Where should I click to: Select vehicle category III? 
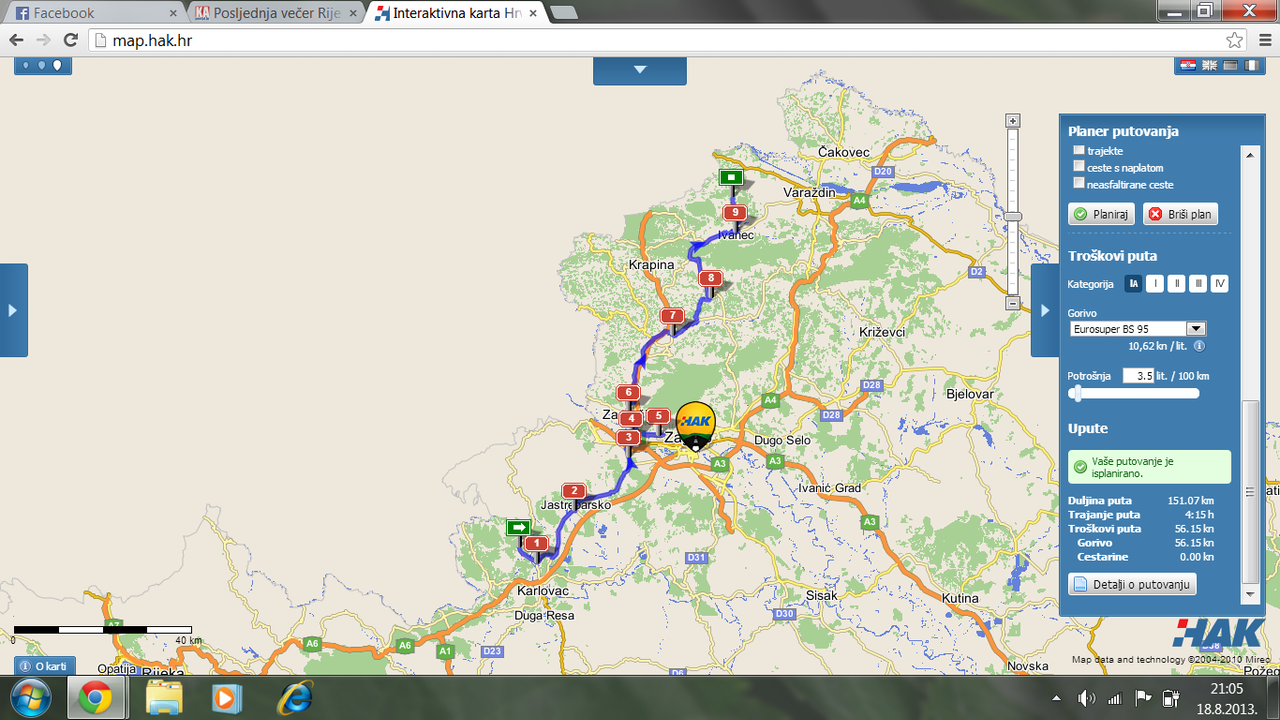click(x=1198, y=284)
